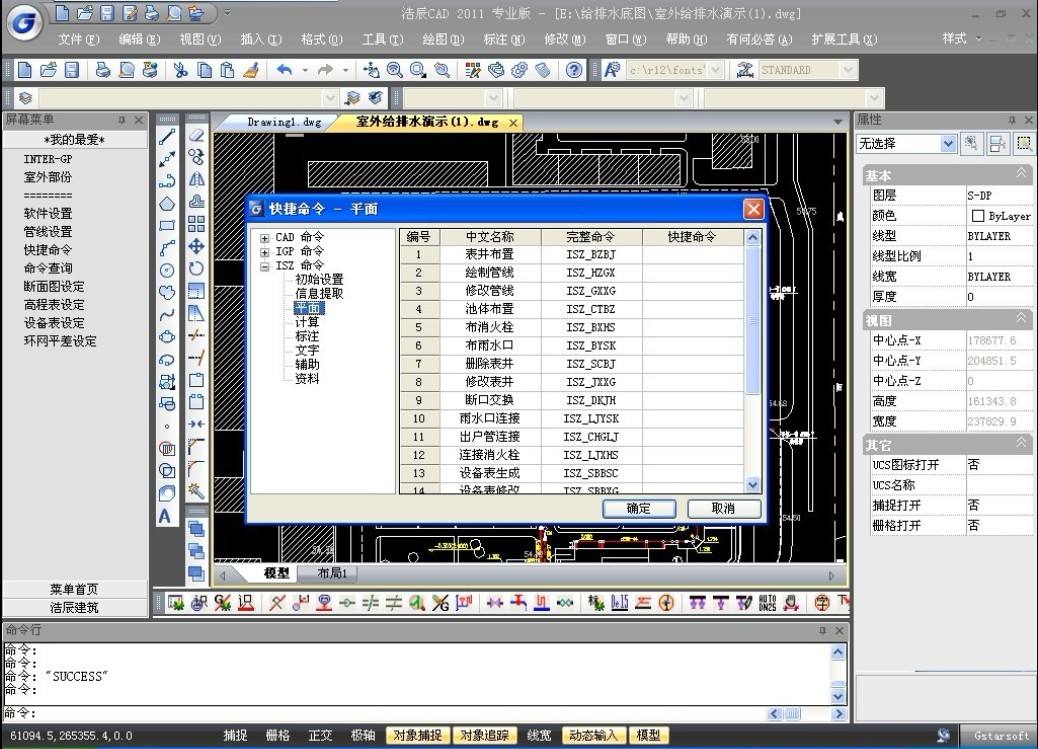The image size is (1038, 749).
Task: Select the Line drawing tool
Action: pos(167,137)
